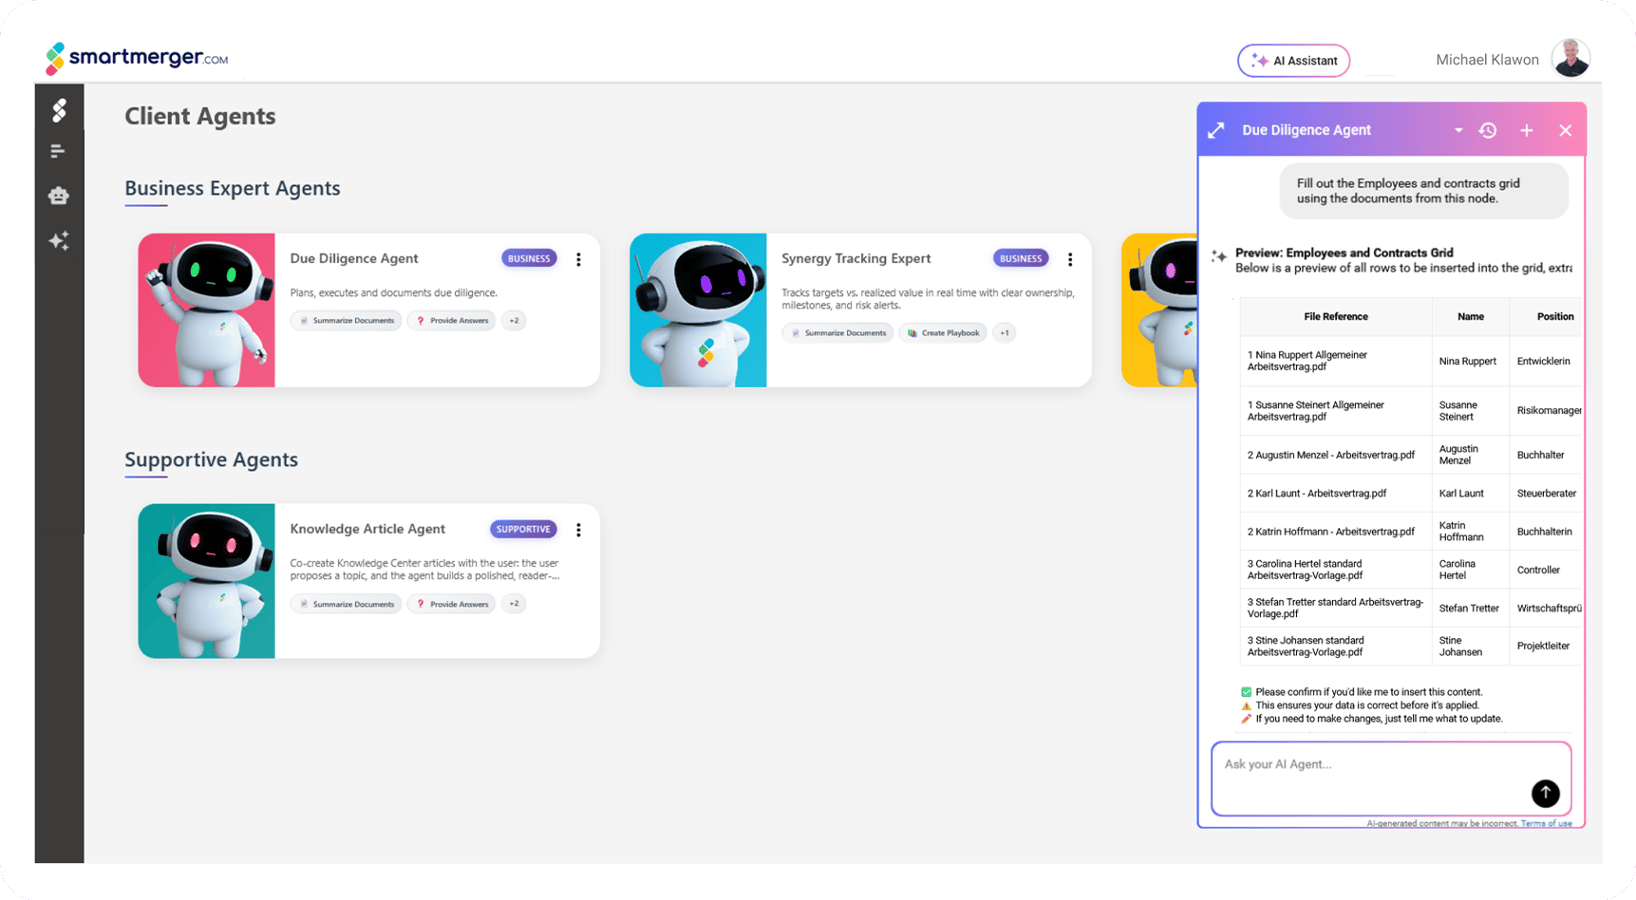Open the Due Diligence Agent card title

pyautogui.click(x=354, y=258)
